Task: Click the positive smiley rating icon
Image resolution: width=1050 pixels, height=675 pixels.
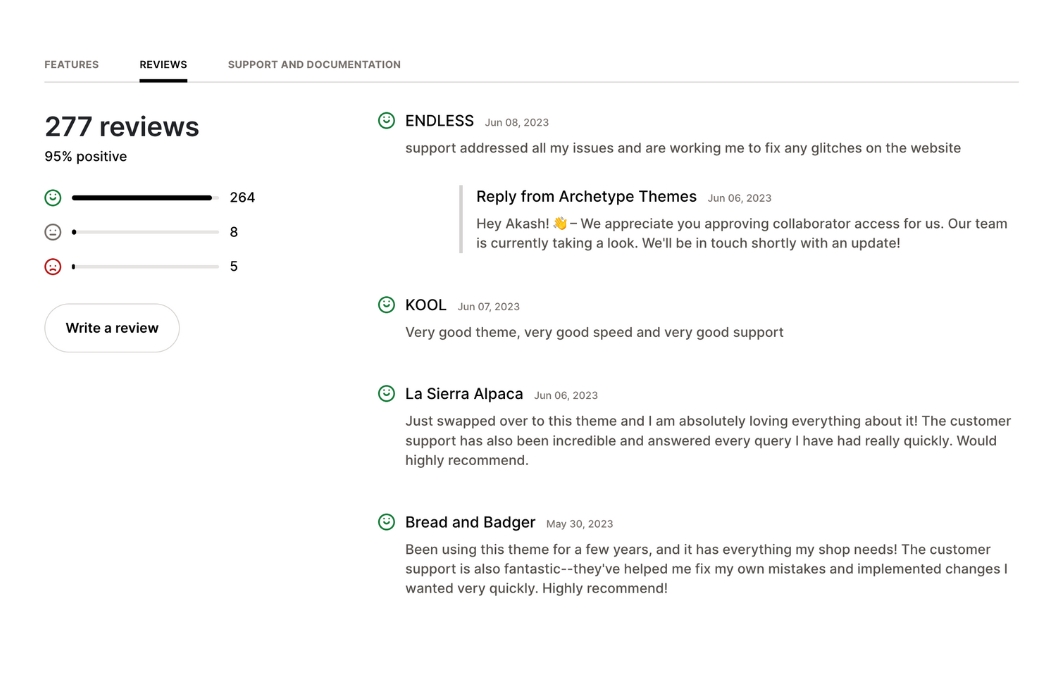Action: point(53,197)
